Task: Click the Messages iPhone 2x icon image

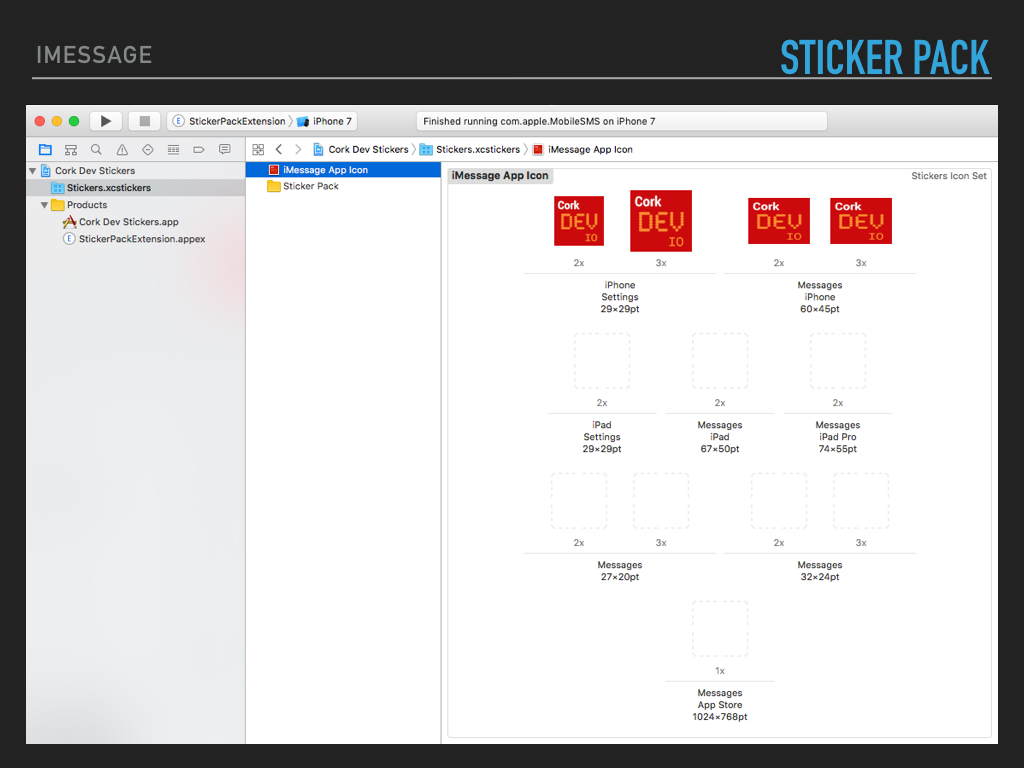Action: 778,221
